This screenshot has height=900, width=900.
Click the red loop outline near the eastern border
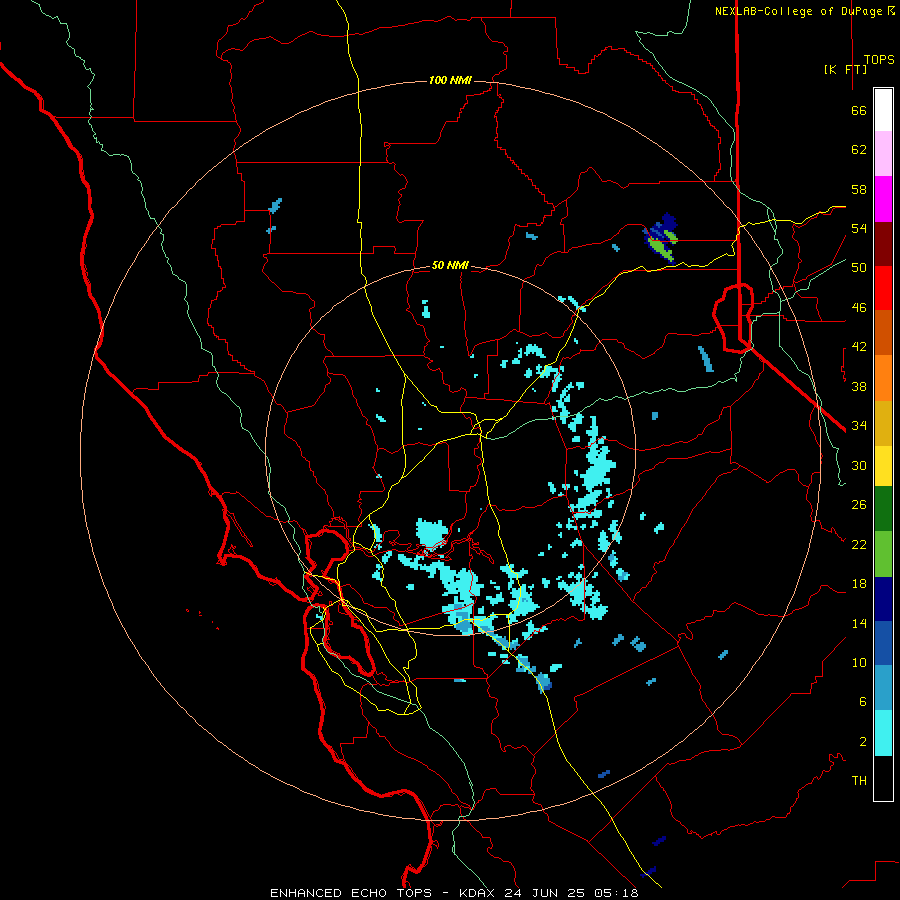click(x=733, y=317)
